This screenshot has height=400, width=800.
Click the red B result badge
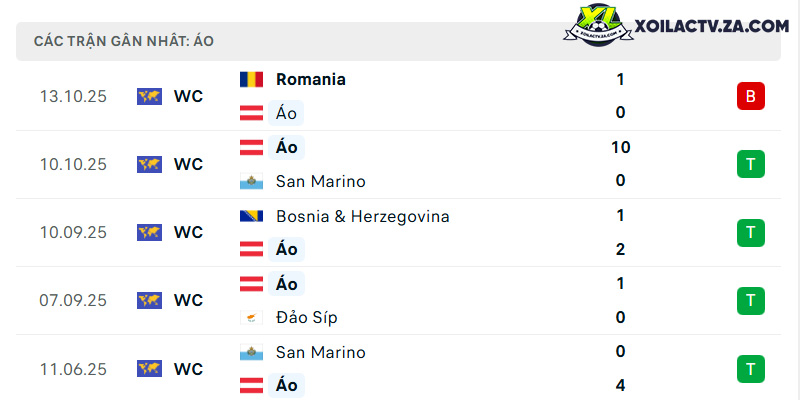(x=751, y=96)
